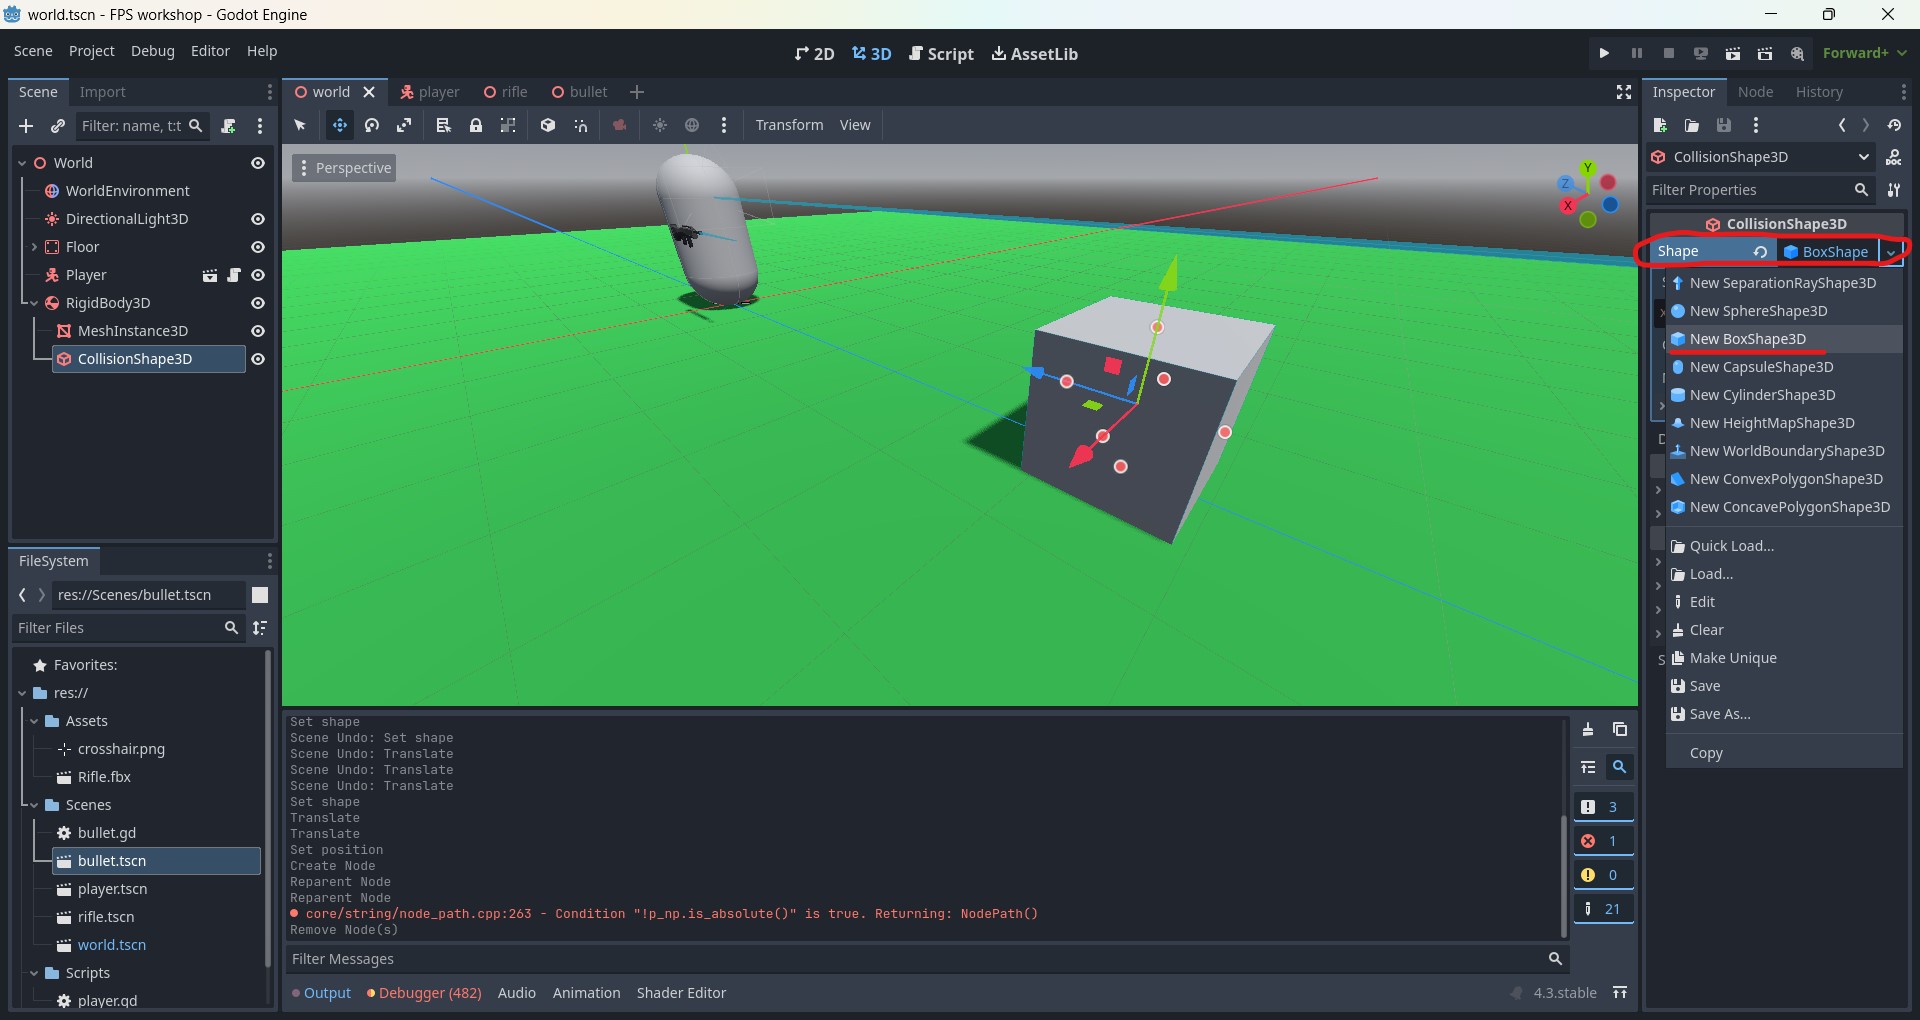Image resolution: width=1920 pixels, height=1020 pixels.
Task: Click the Perspective view button
Action: tap(344, 168)
